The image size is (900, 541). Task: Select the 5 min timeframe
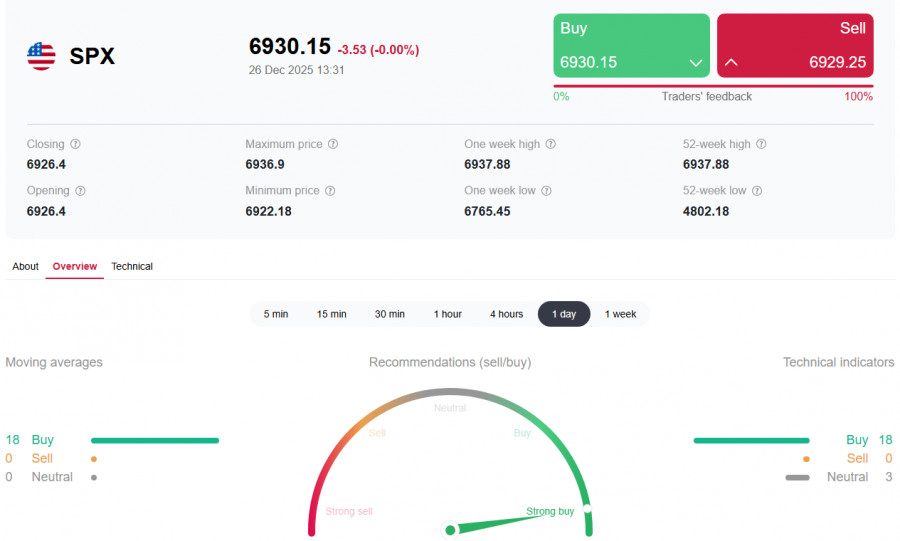tap(276, 314)
